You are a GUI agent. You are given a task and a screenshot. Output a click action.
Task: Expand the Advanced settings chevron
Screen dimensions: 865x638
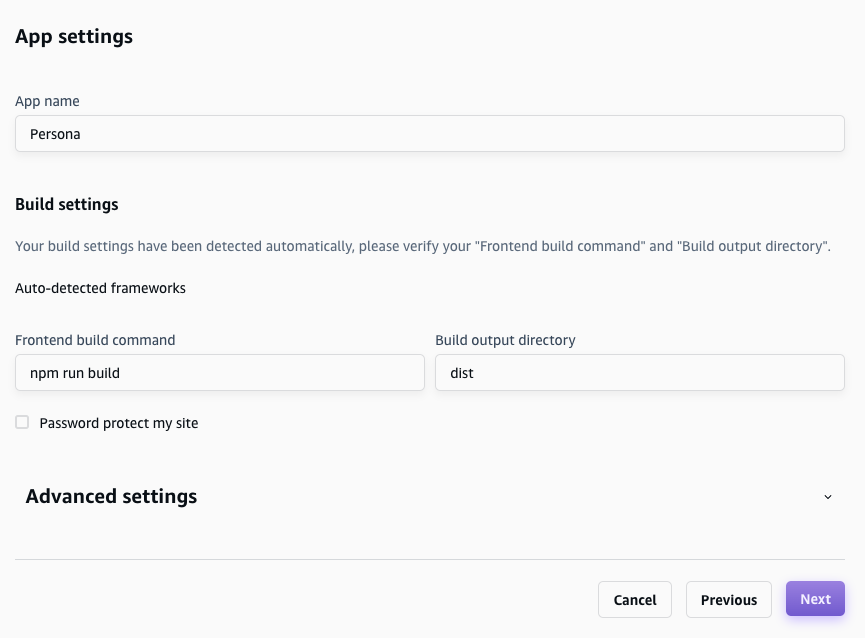pyautogui.click(x=827, y=497)
